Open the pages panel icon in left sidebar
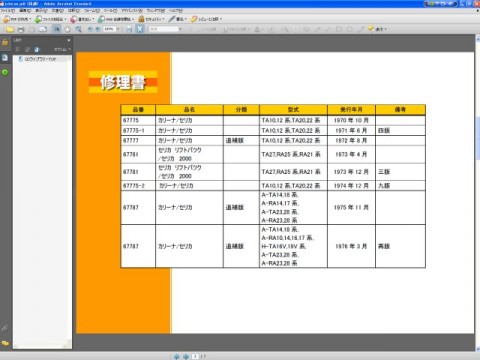This screenshot has width=480, height=360. click(x=5, y=57)
